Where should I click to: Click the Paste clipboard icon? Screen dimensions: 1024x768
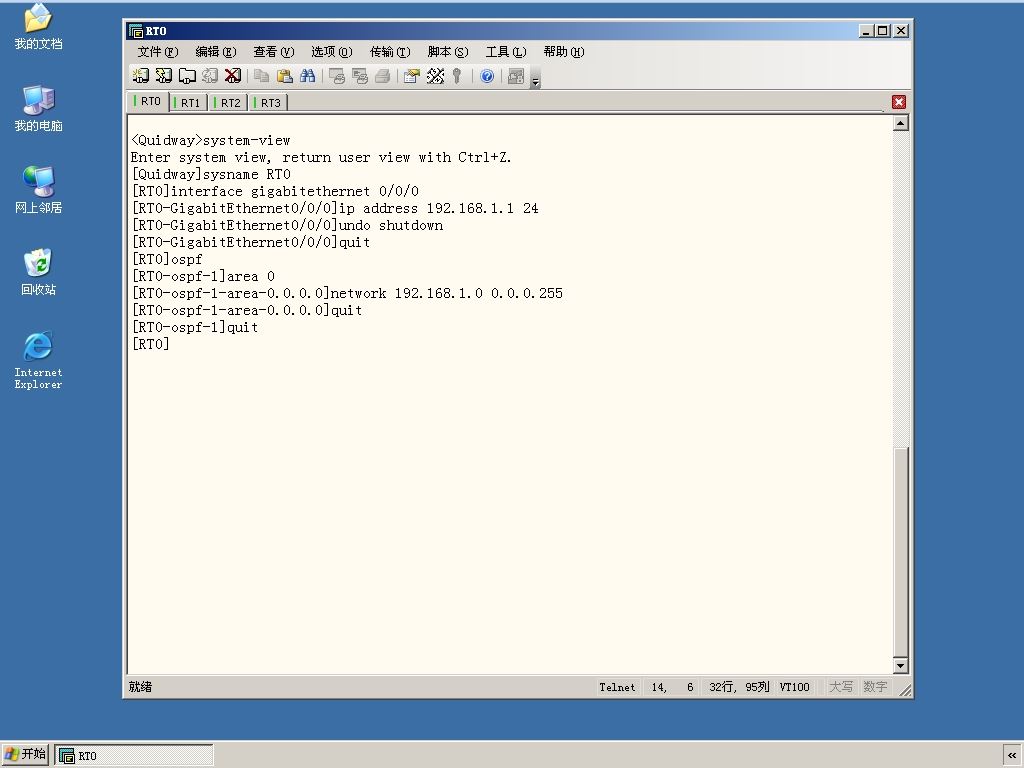[285, 76]
